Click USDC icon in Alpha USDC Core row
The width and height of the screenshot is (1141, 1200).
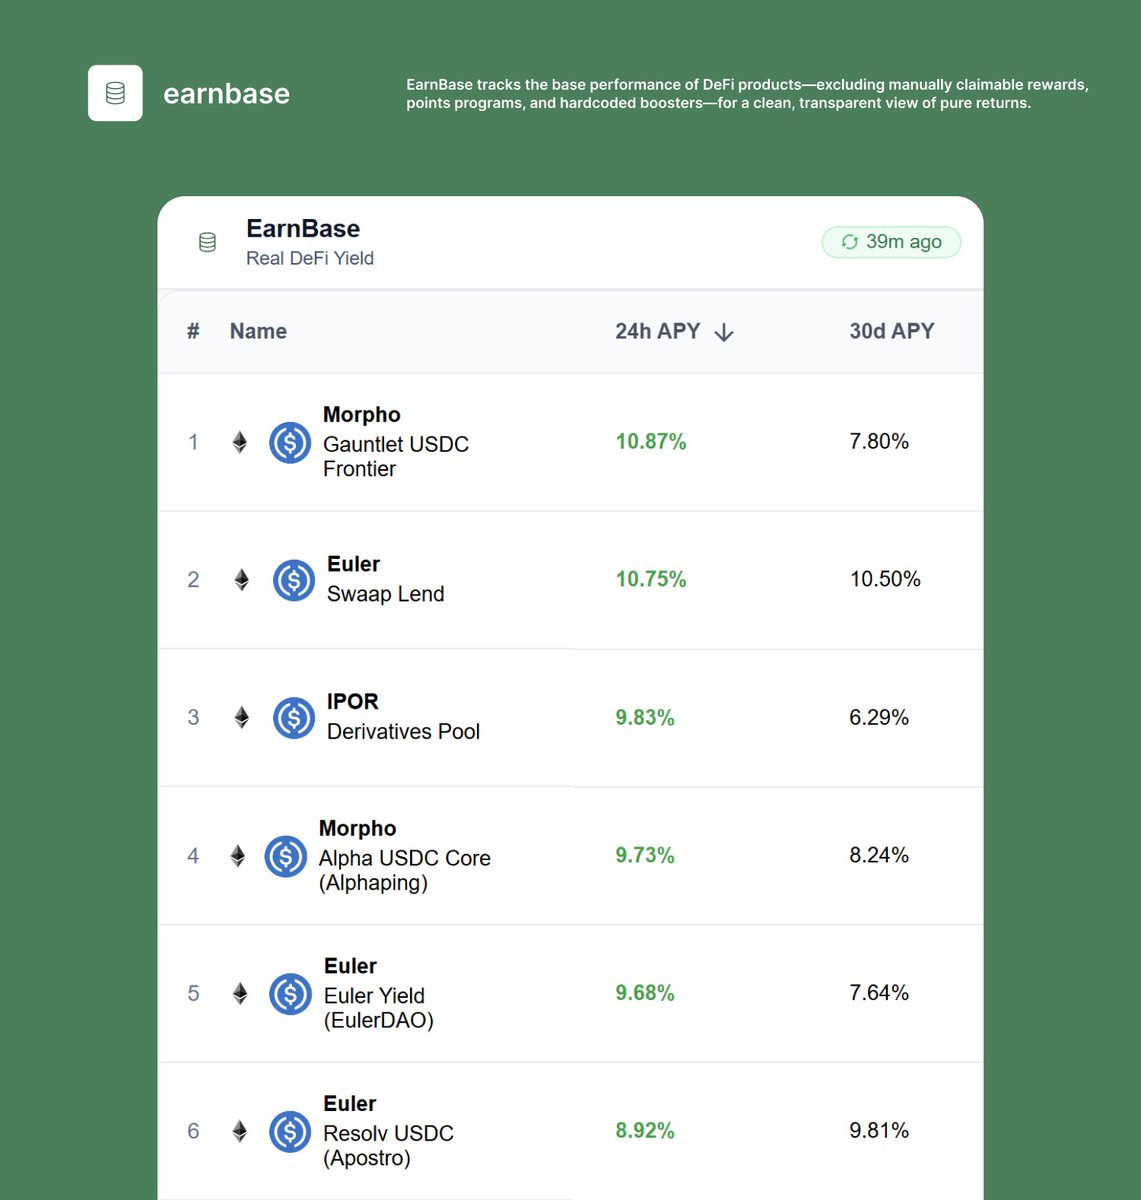tap(286, 856)
